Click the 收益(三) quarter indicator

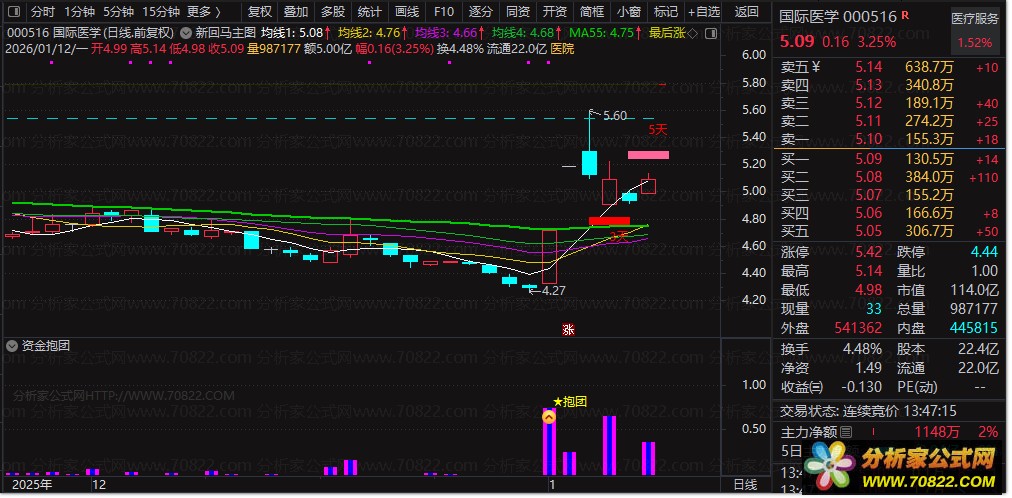pos(803,387)
